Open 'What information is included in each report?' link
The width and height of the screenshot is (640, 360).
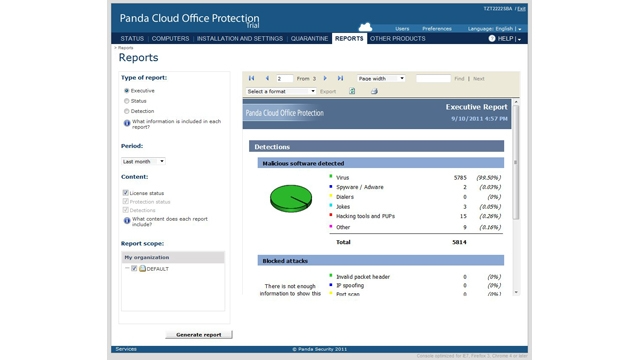[x=176, y=124]
